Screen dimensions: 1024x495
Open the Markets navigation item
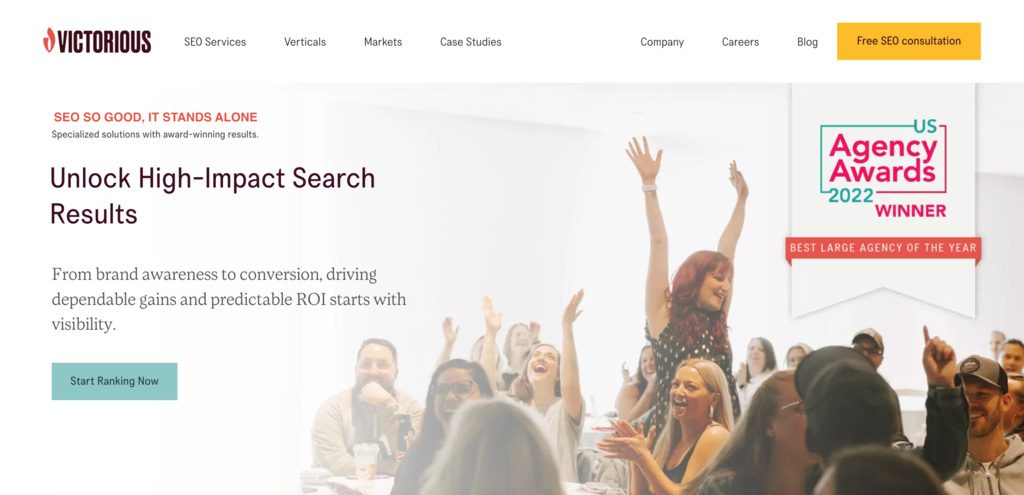pyautogui.click(x=383, y=42)
